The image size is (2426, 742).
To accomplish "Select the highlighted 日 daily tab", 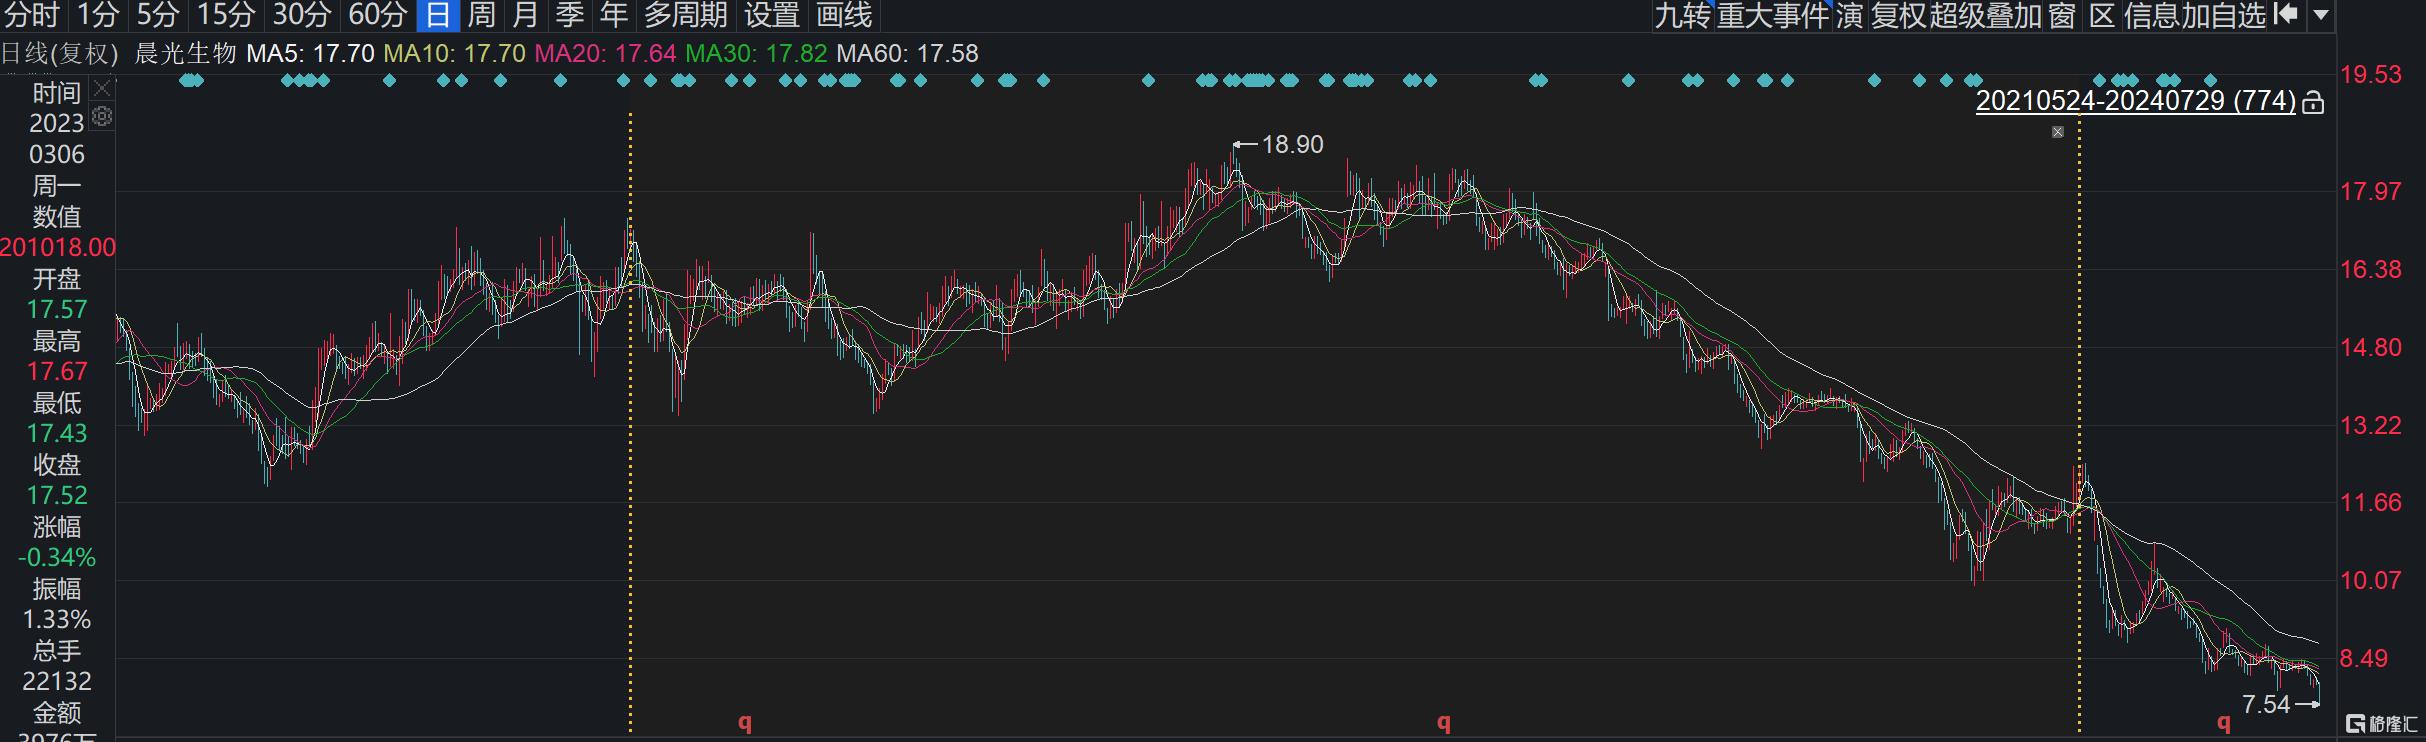I will click(x=438, y=15).
